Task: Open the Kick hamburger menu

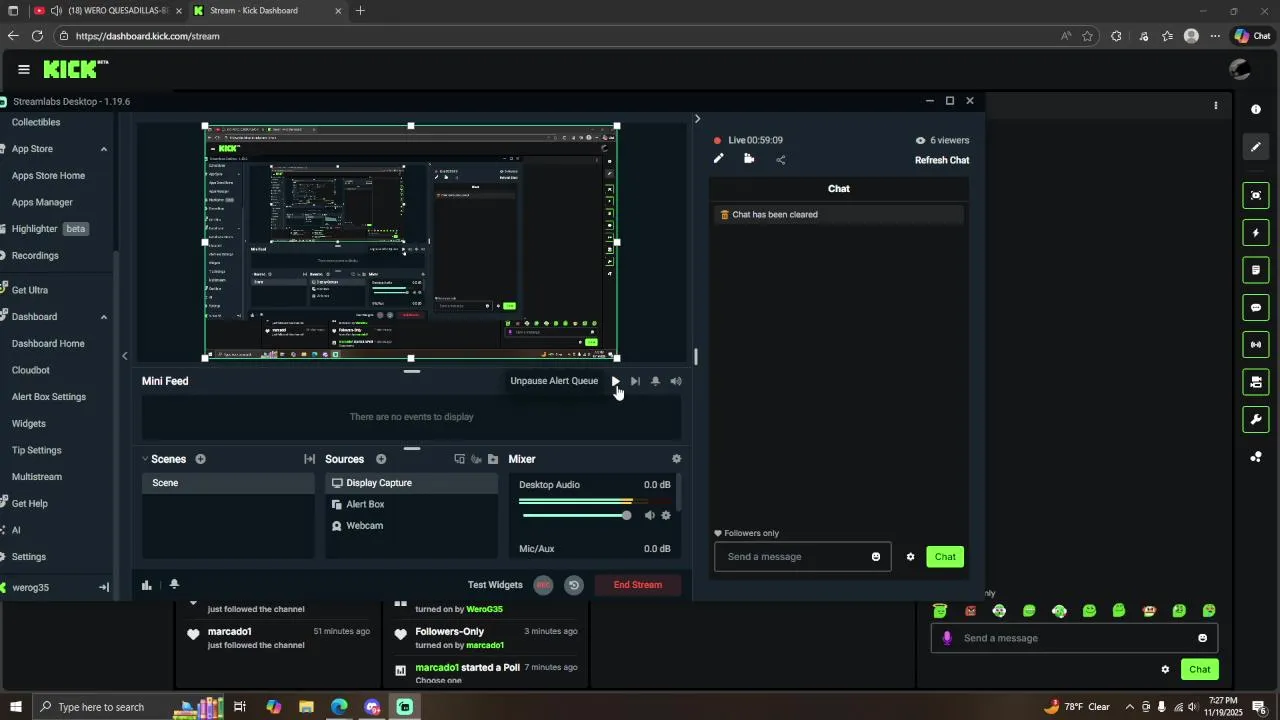Action: point(24,69)
